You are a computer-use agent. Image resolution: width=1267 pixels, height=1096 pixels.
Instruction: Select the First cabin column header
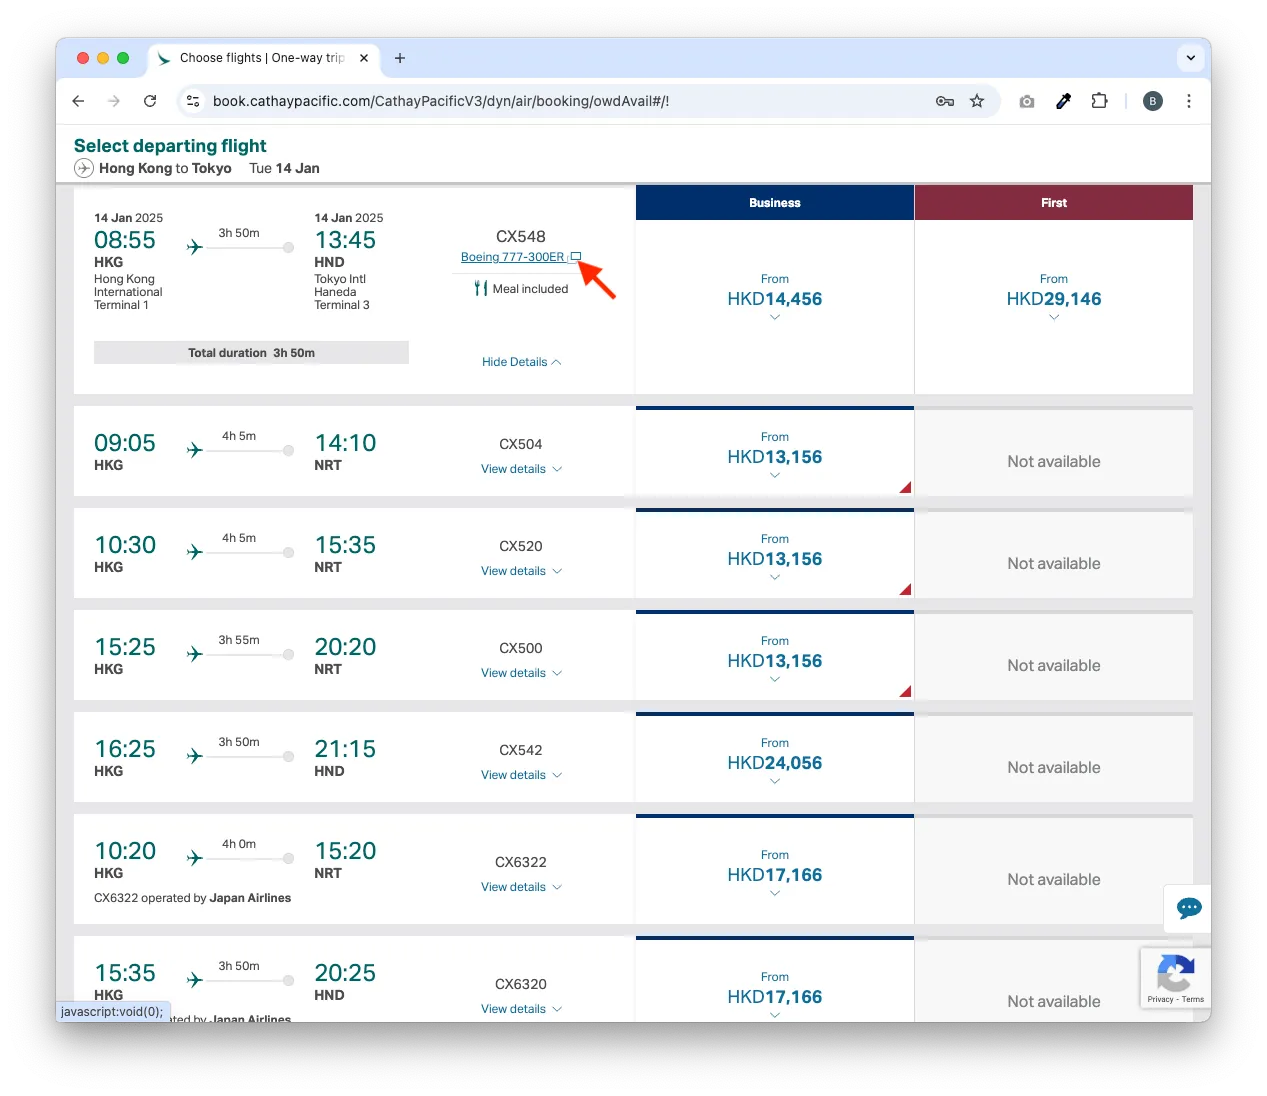pyautogui.click(x=1053, y=203)
